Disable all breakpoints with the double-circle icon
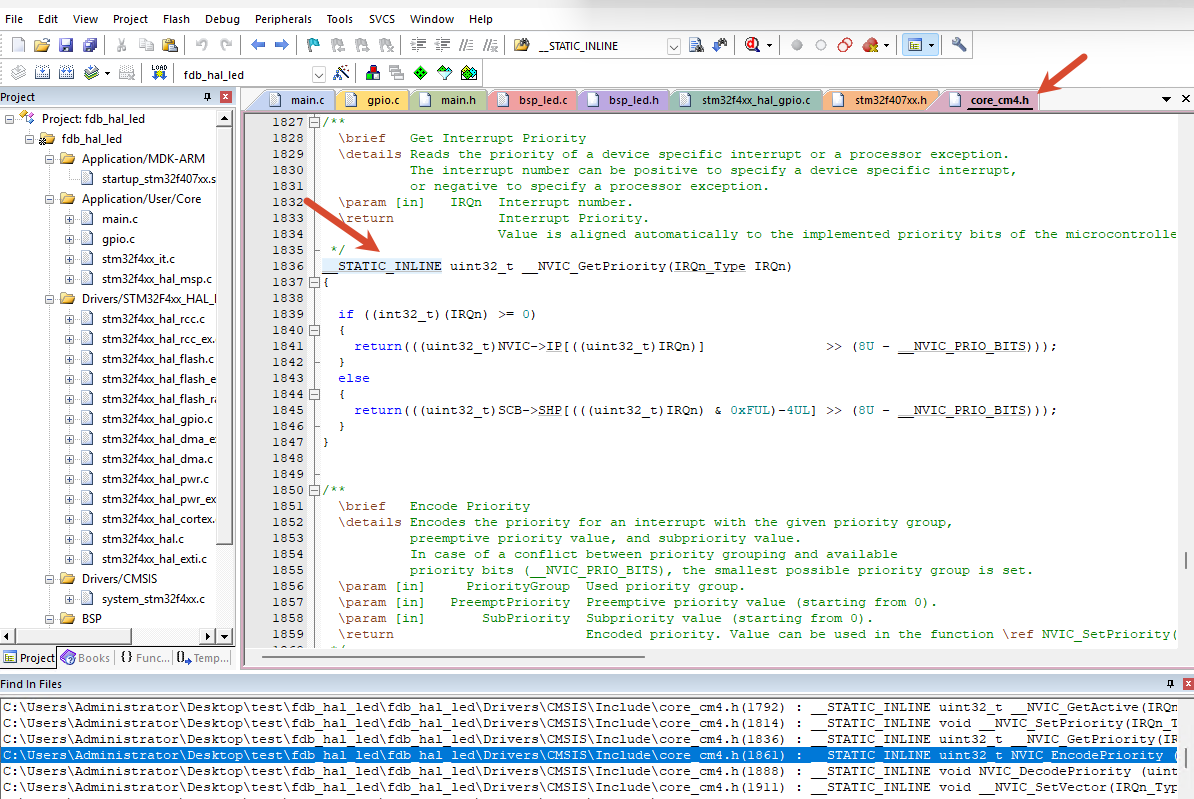Image resolution: width=1194 pixels, height=799 pixels. pos(844,46)
